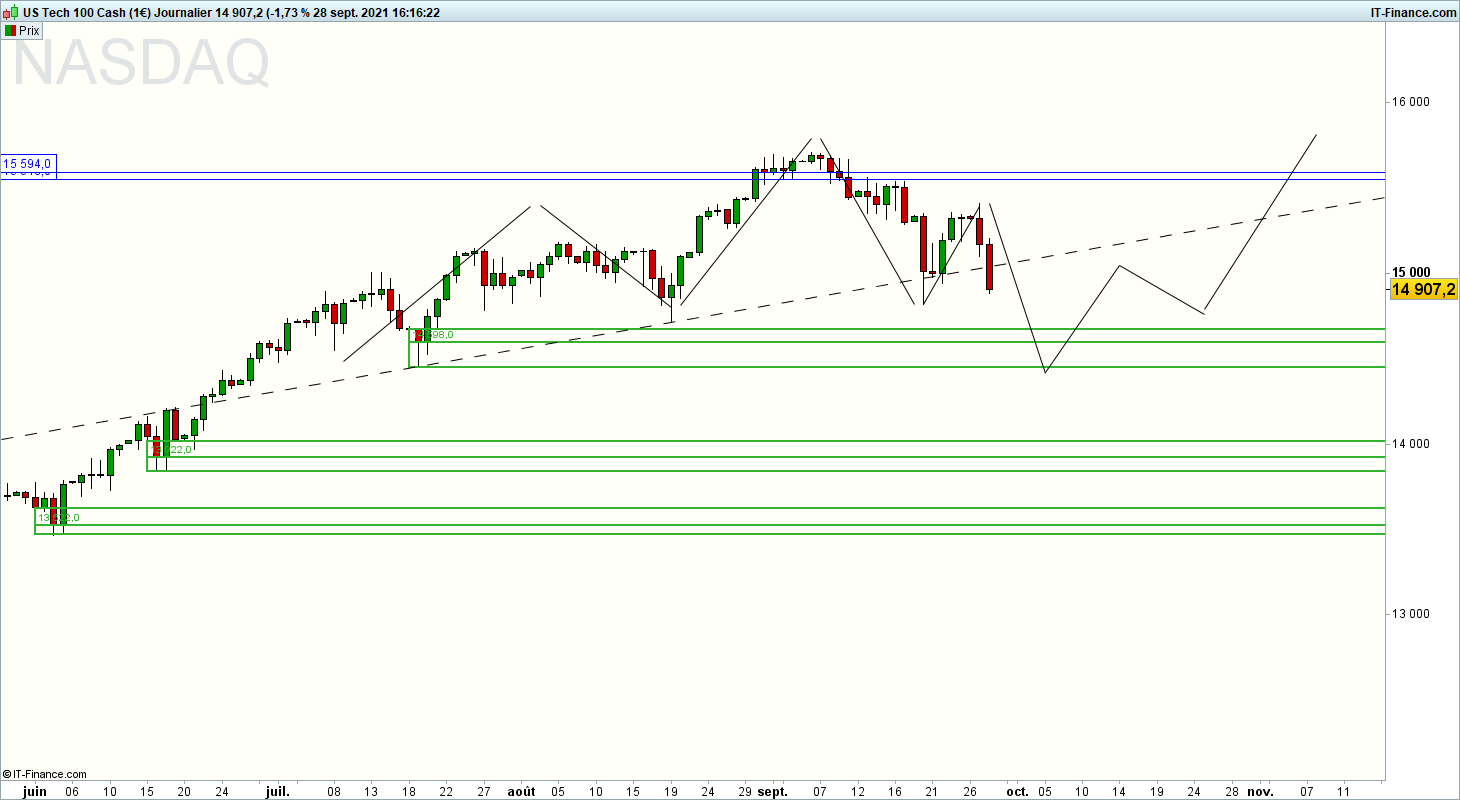This screenshot has width=1460, height=800.
Task: Select the 'nov.' marker on time axis
Action: 1261,790
